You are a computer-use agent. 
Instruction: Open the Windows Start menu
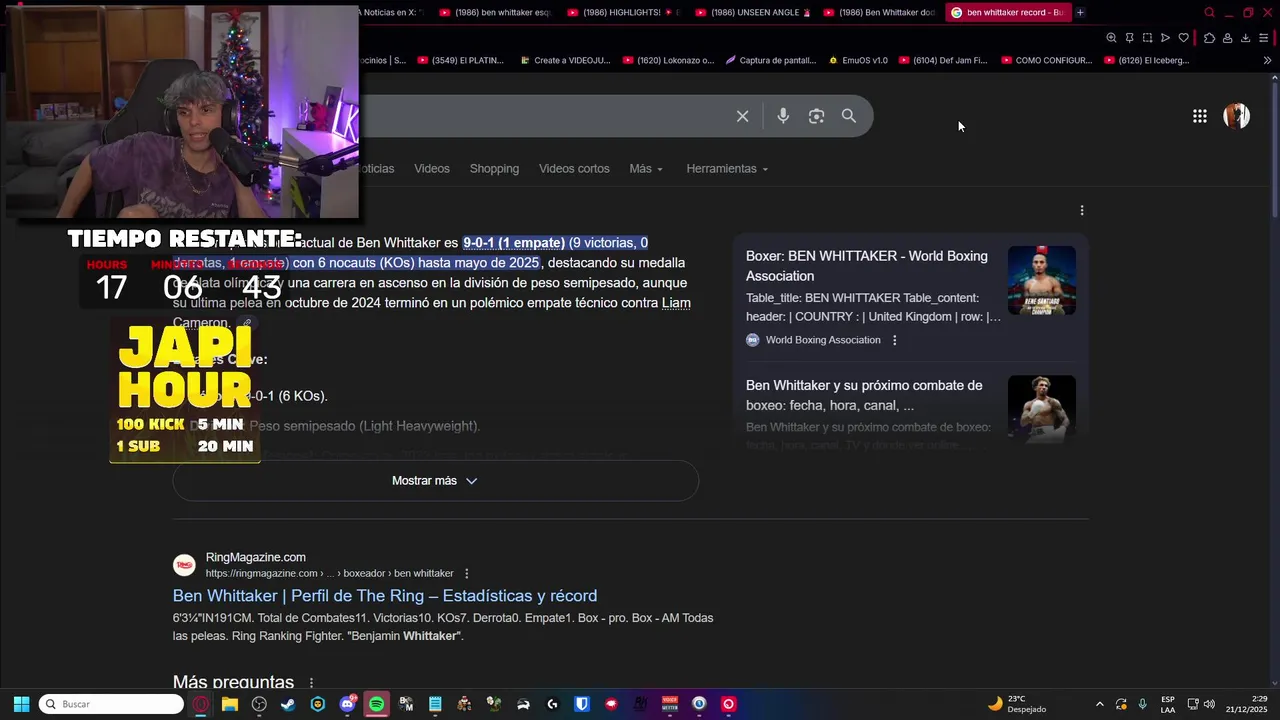(x=21, y=704)
